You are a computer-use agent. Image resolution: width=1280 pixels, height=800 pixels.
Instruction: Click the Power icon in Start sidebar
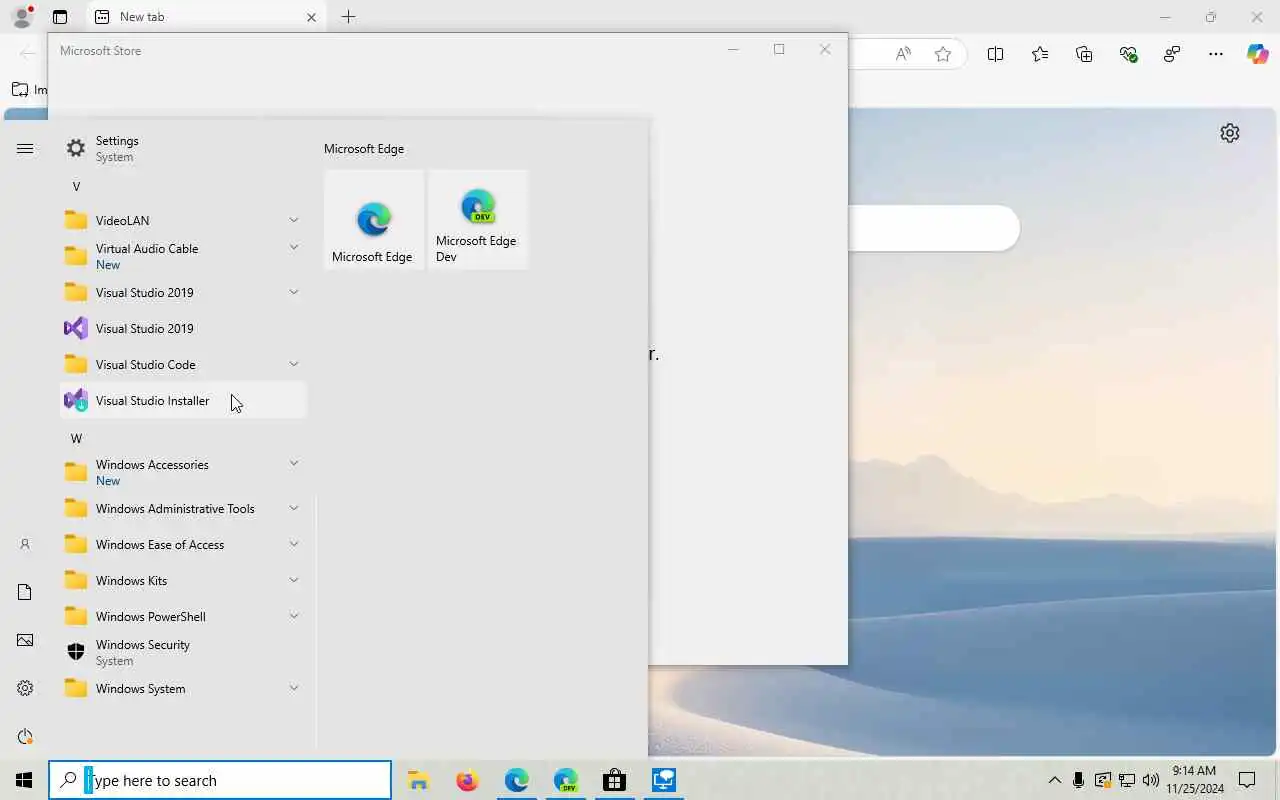click(x=25, y=736)
